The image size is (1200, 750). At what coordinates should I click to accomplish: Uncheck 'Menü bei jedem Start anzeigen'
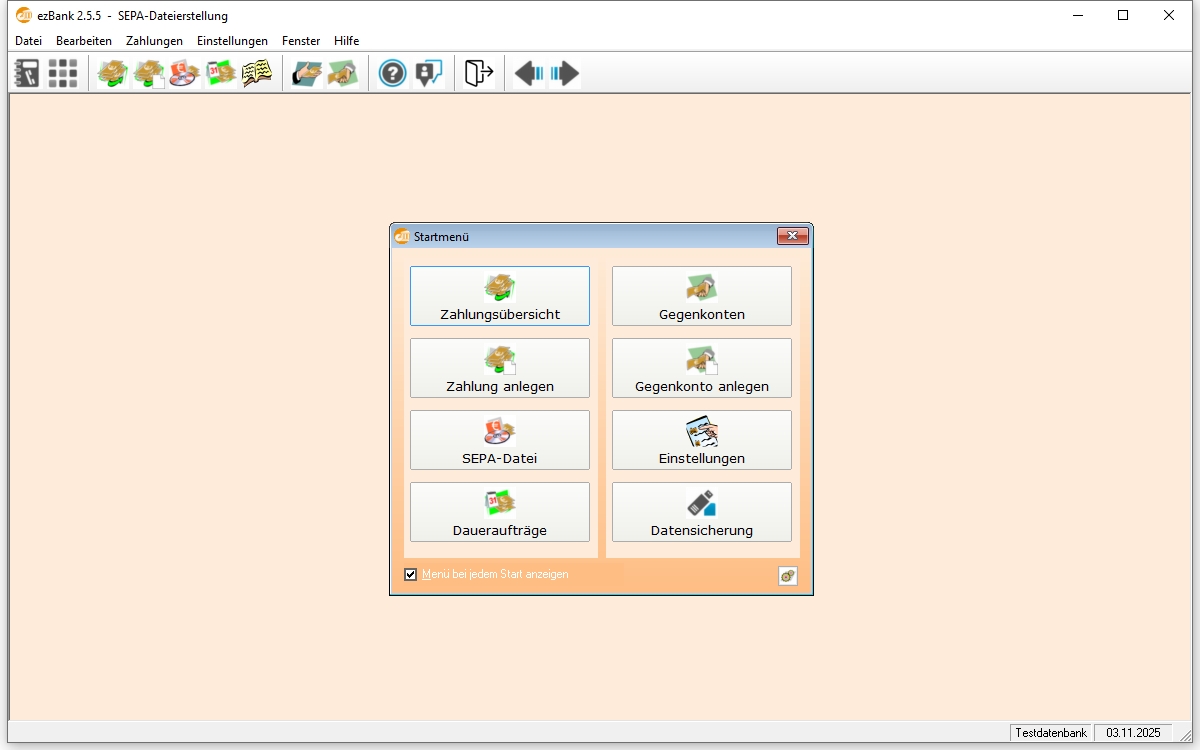410,574
